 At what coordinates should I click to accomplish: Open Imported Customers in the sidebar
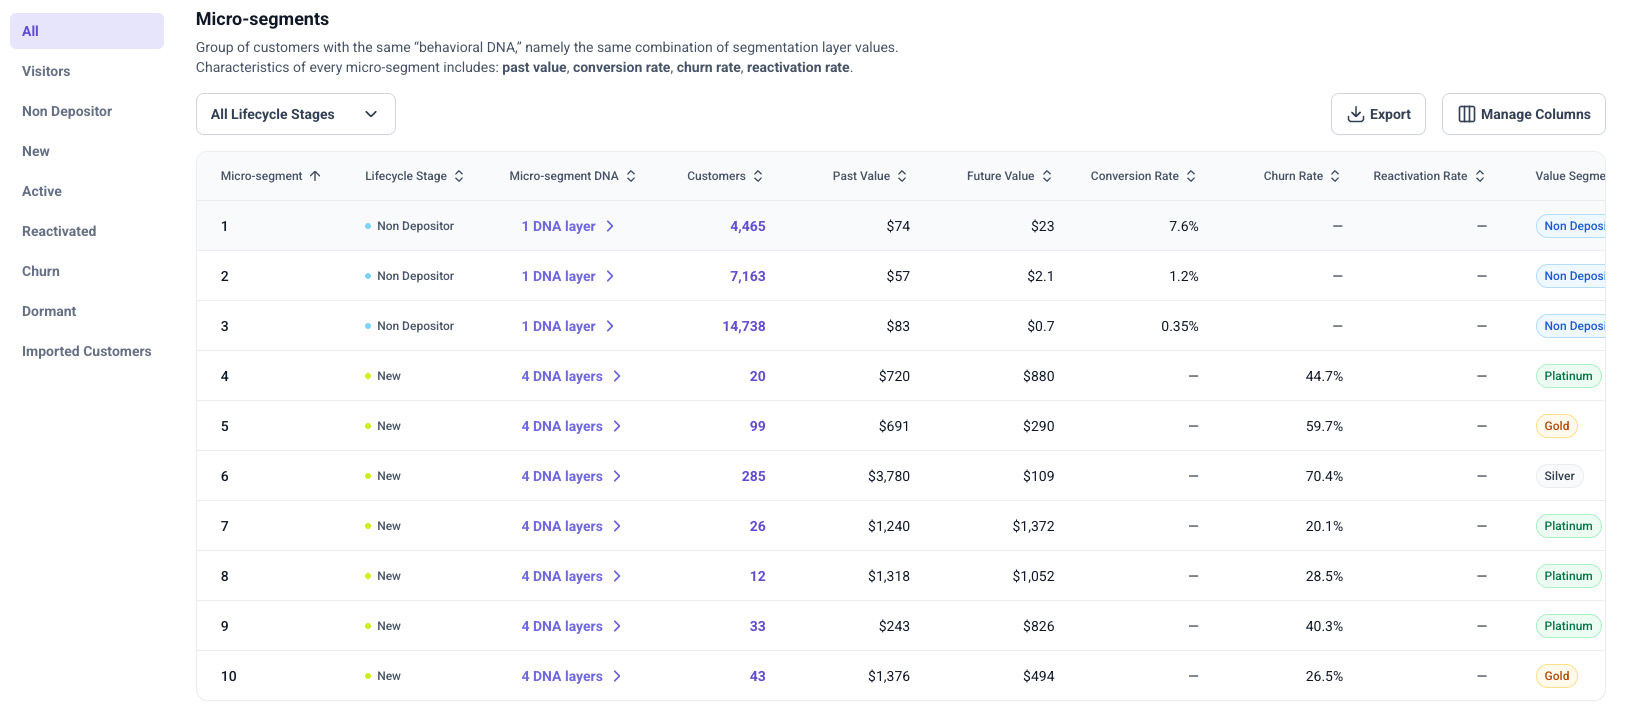pos(87,351)
